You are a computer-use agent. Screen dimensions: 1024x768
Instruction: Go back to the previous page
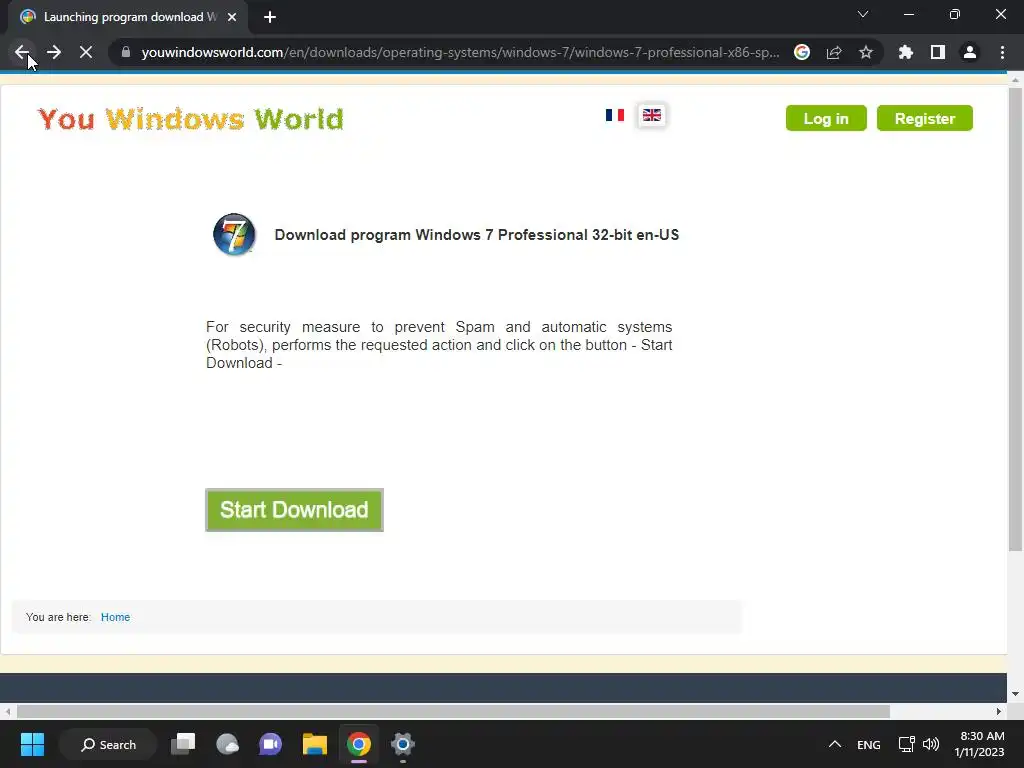[22, 52]
